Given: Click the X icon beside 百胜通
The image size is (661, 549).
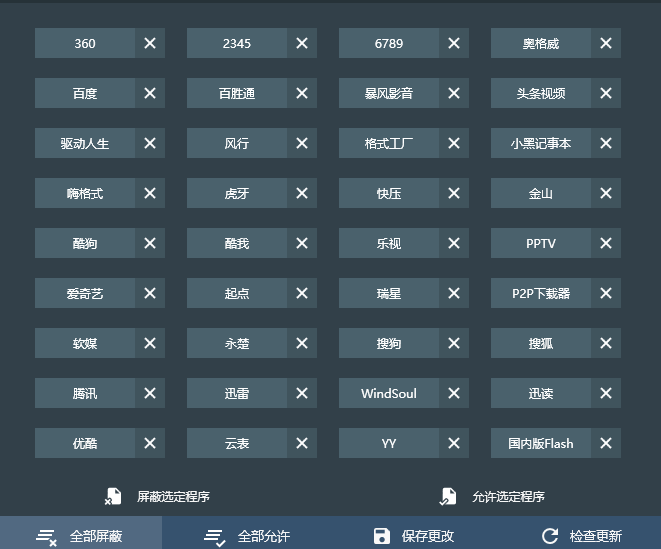Looking at the screenshot, I should click(x=302, y=93).
